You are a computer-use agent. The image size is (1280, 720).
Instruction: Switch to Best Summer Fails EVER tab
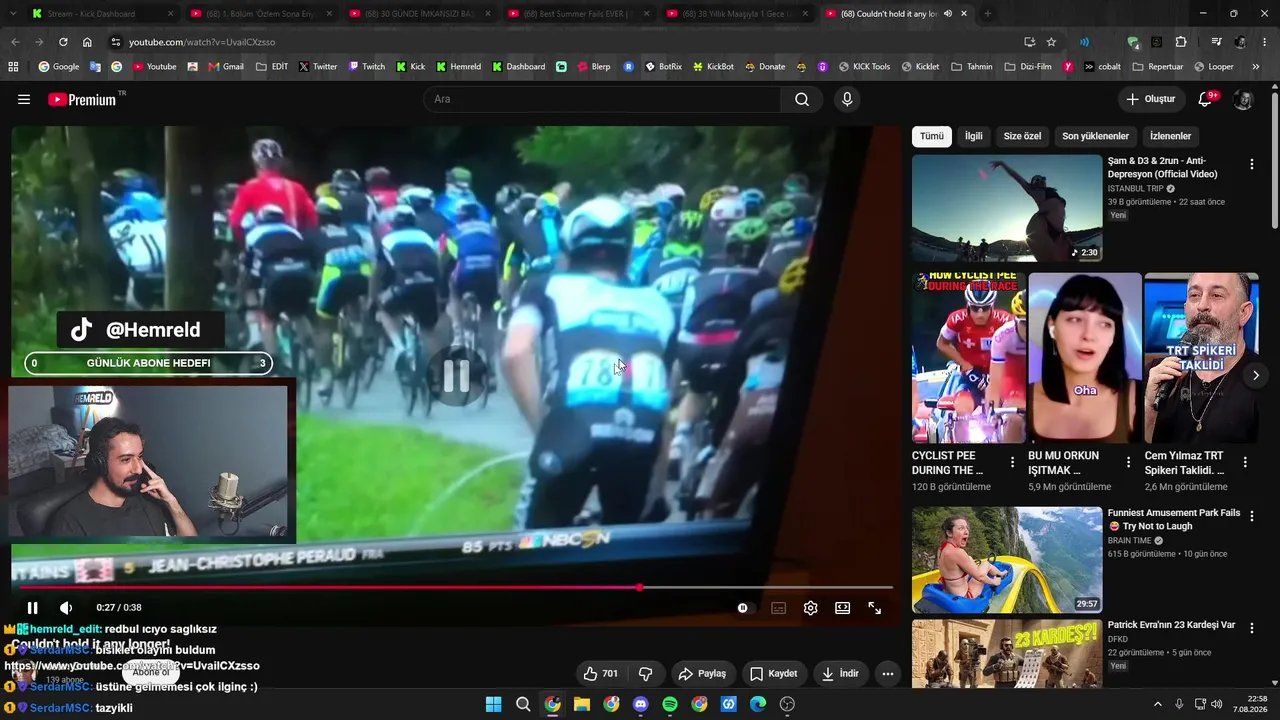[579, 14]
